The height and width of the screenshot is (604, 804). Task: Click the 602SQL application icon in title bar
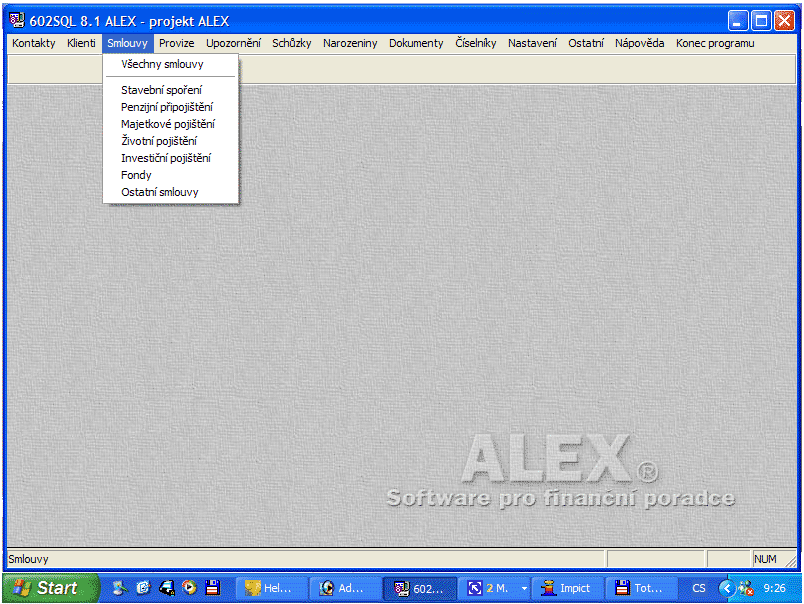17,21
